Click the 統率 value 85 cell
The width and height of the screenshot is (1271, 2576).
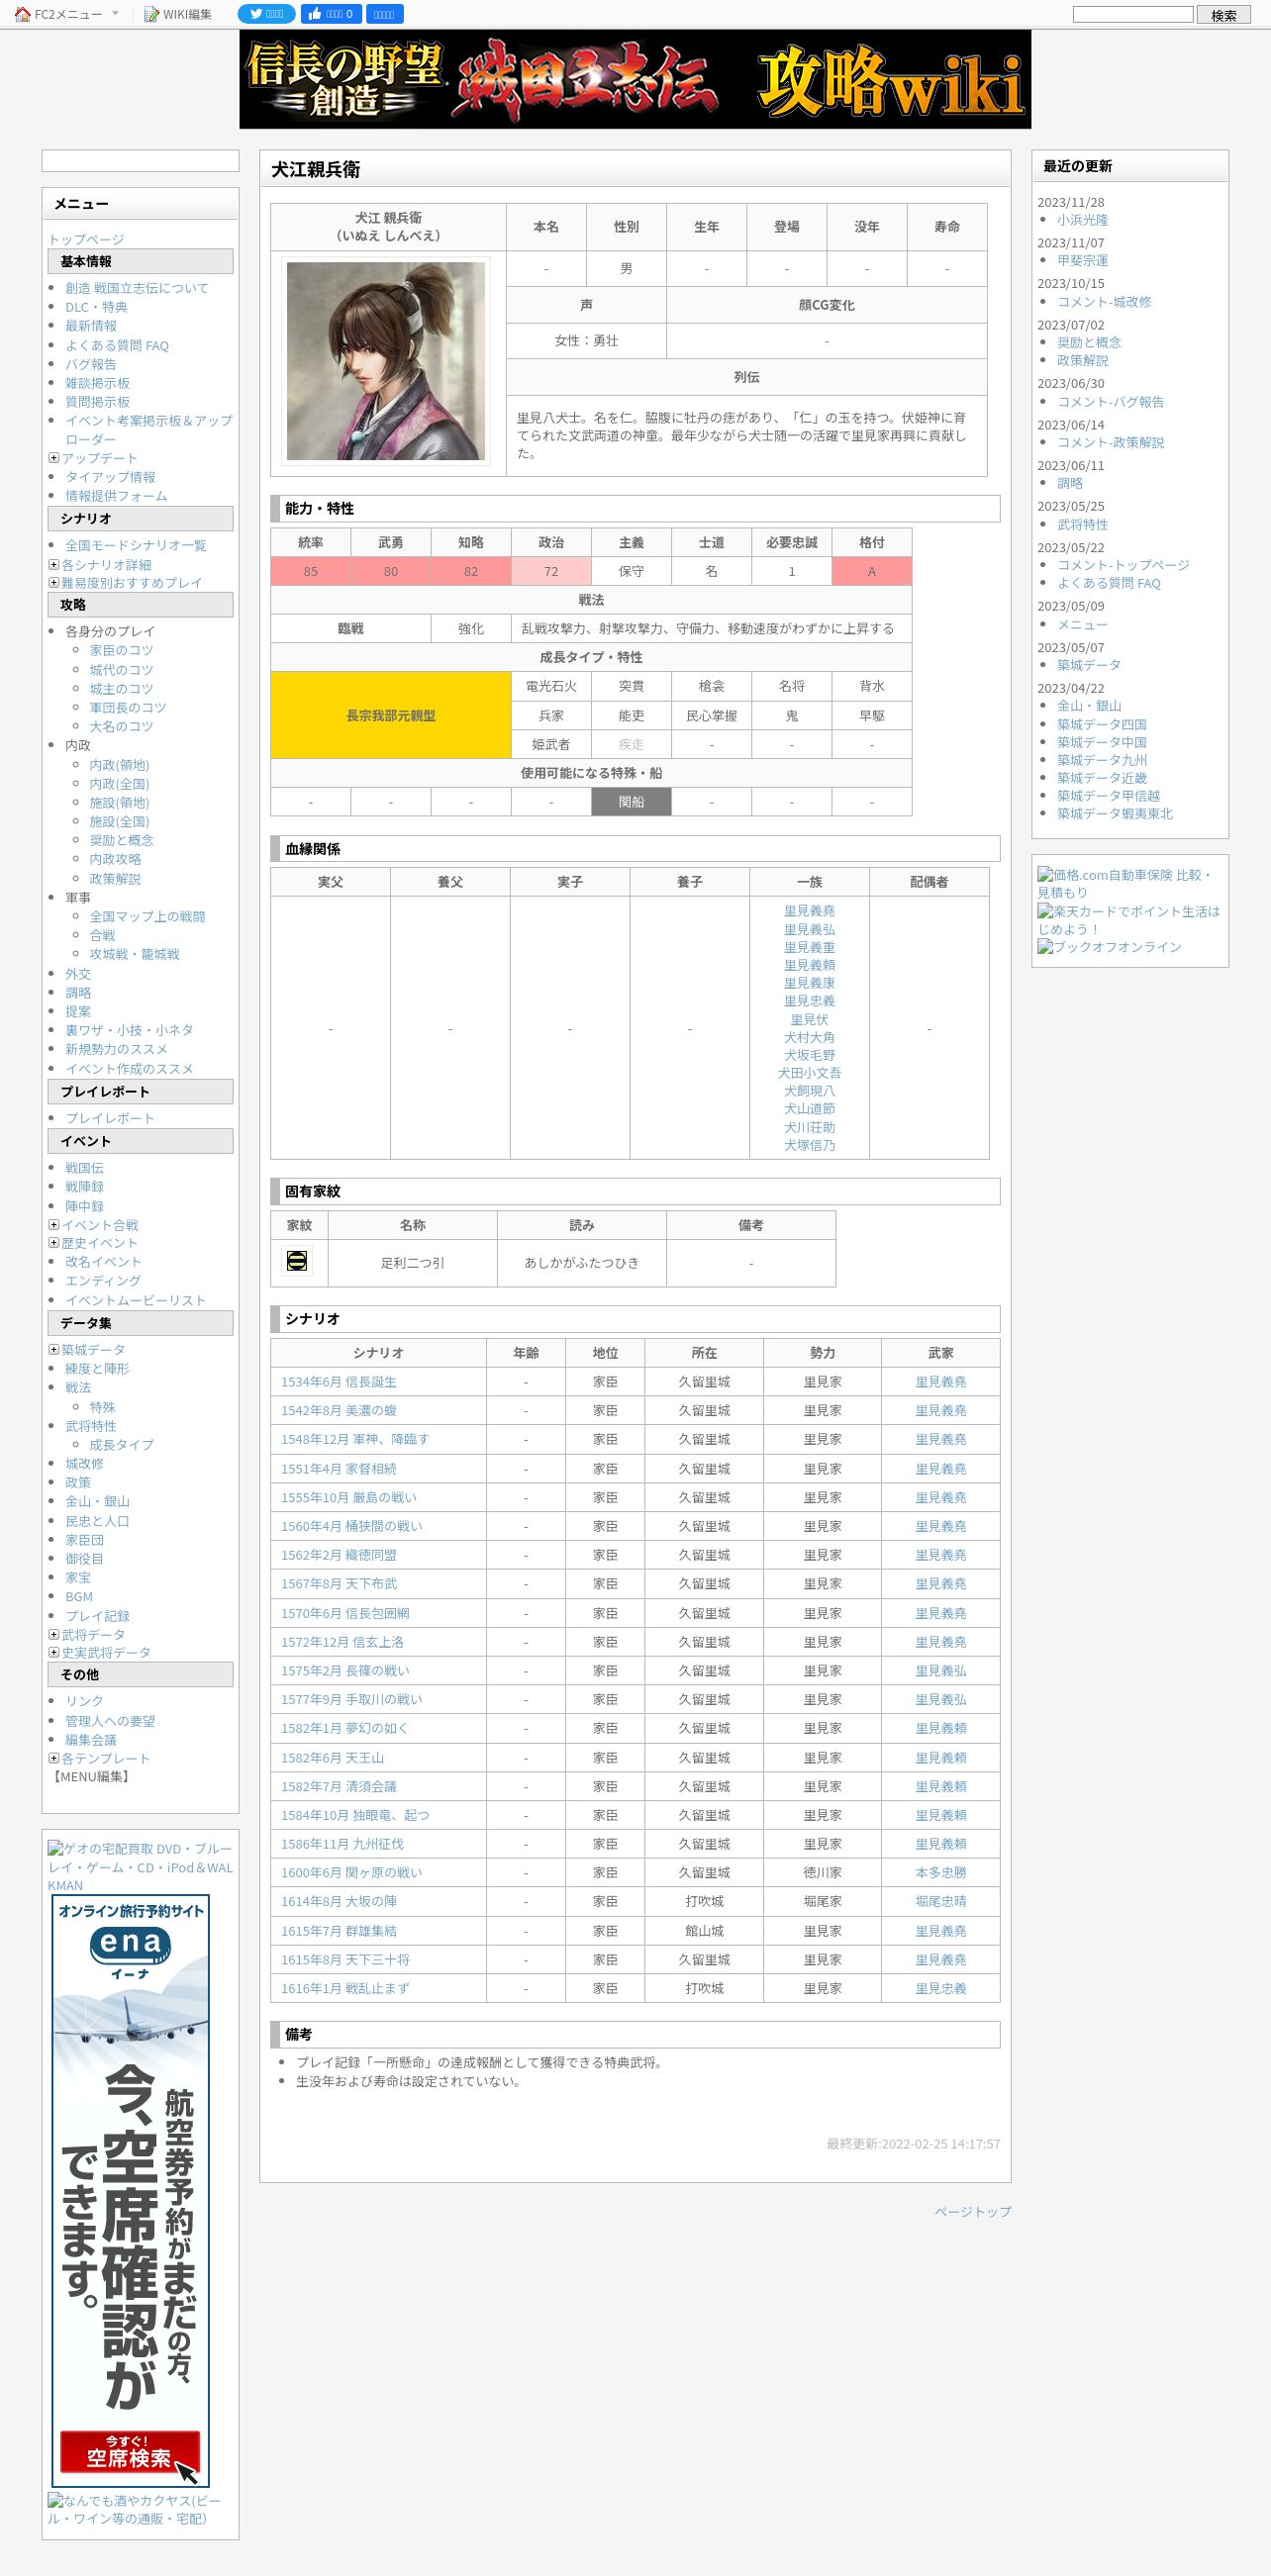tap(310, 571)
